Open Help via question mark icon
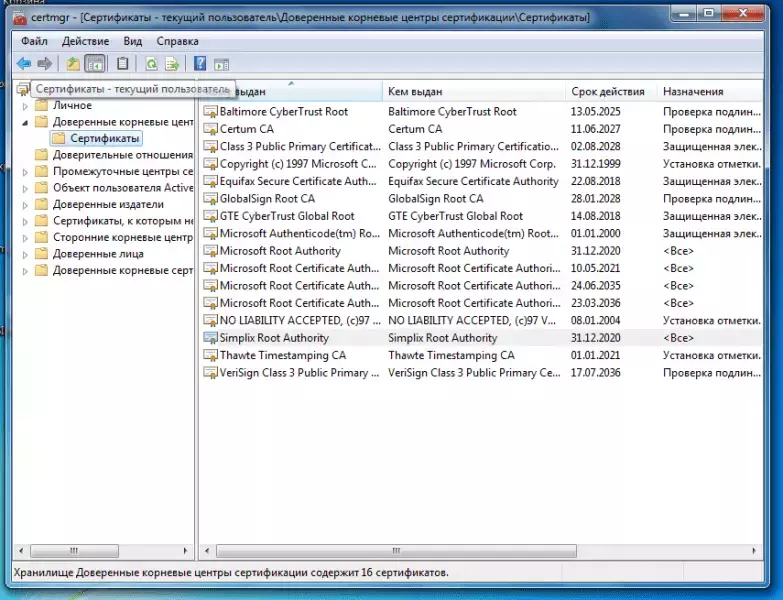The image size is (783, 600). pyautogui.click(x=200, y=63)
